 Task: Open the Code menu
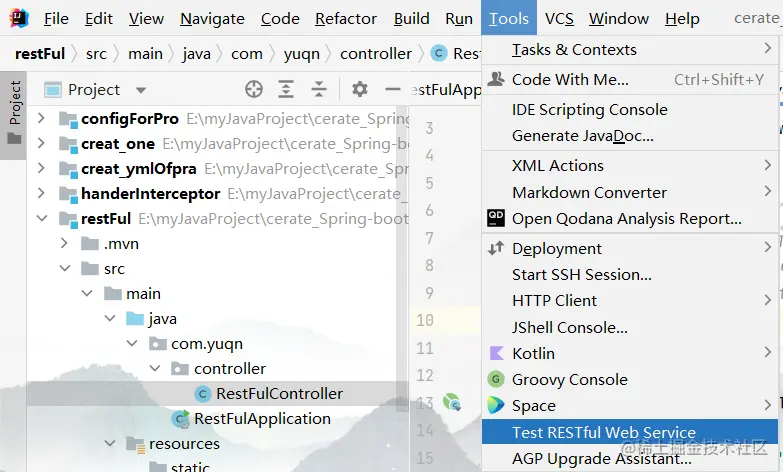coord(280,18)
